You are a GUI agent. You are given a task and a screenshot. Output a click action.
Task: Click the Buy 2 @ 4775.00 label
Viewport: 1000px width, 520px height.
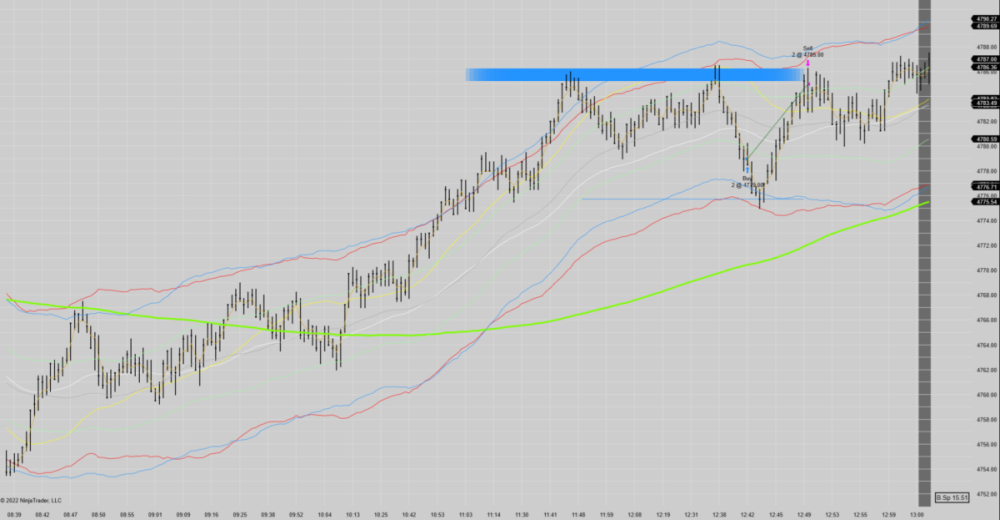748,183
